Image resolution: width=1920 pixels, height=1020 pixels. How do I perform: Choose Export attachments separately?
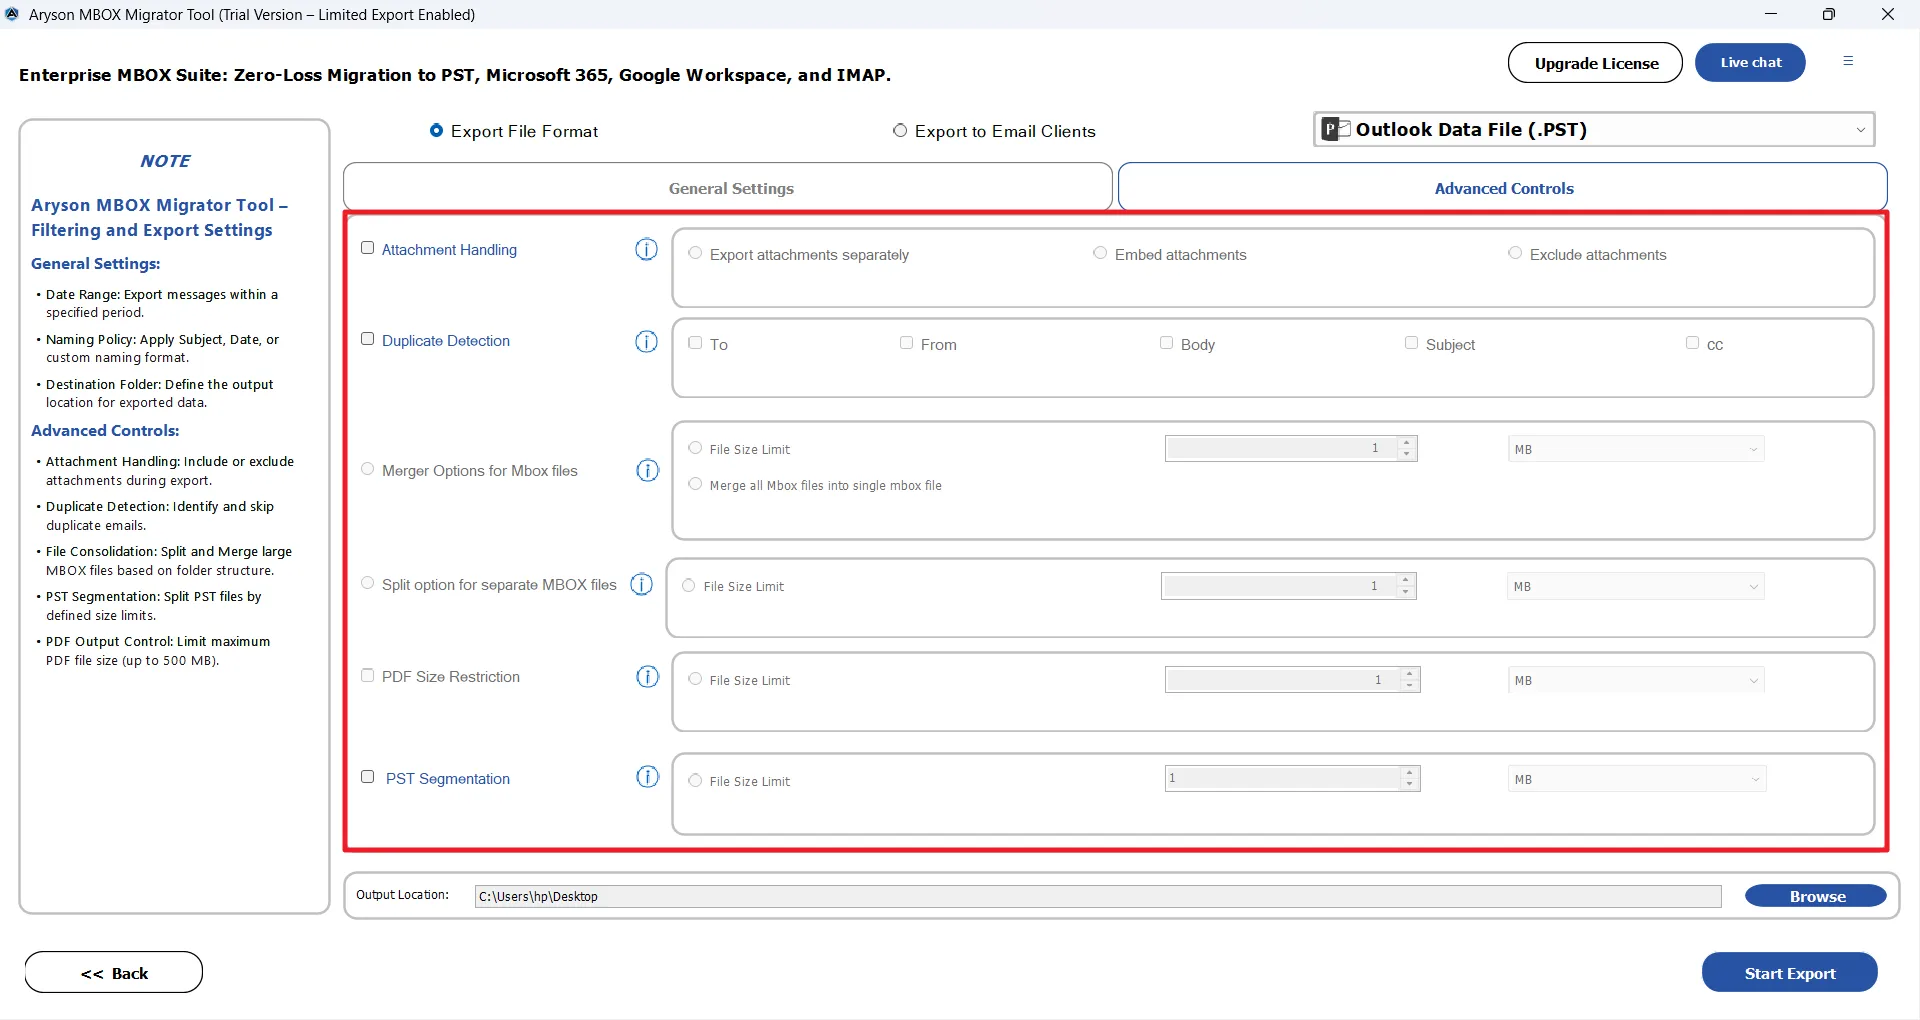pos(696,253)
